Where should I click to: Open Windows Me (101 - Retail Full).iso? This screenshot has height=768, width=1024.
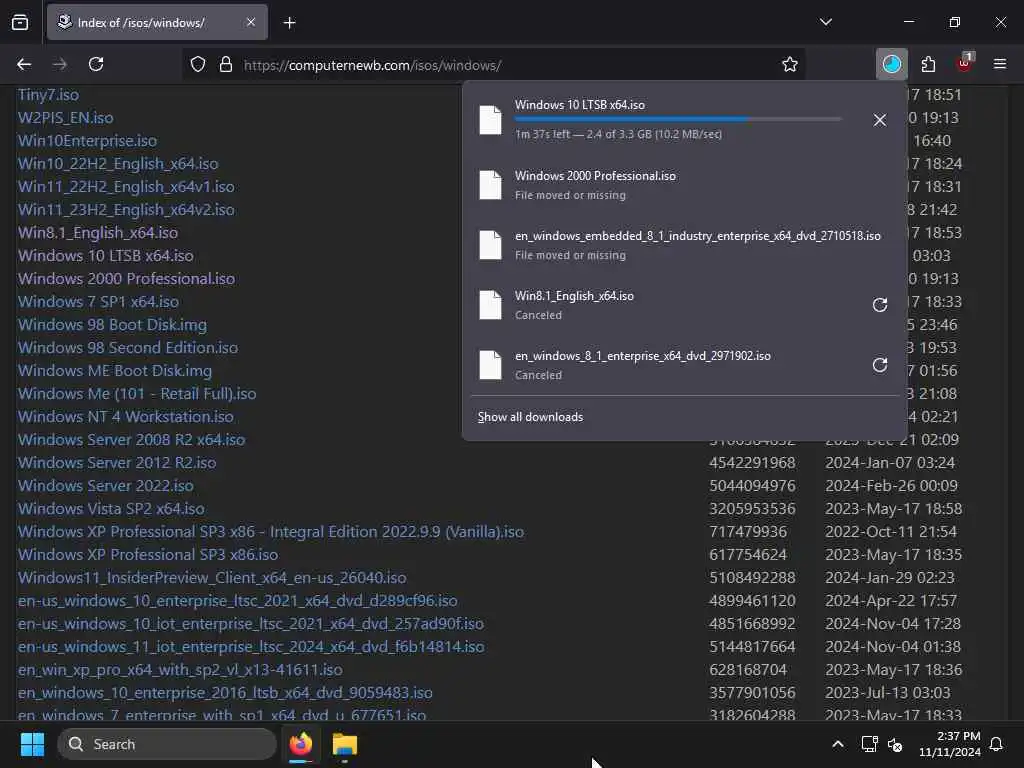[136, 393]
